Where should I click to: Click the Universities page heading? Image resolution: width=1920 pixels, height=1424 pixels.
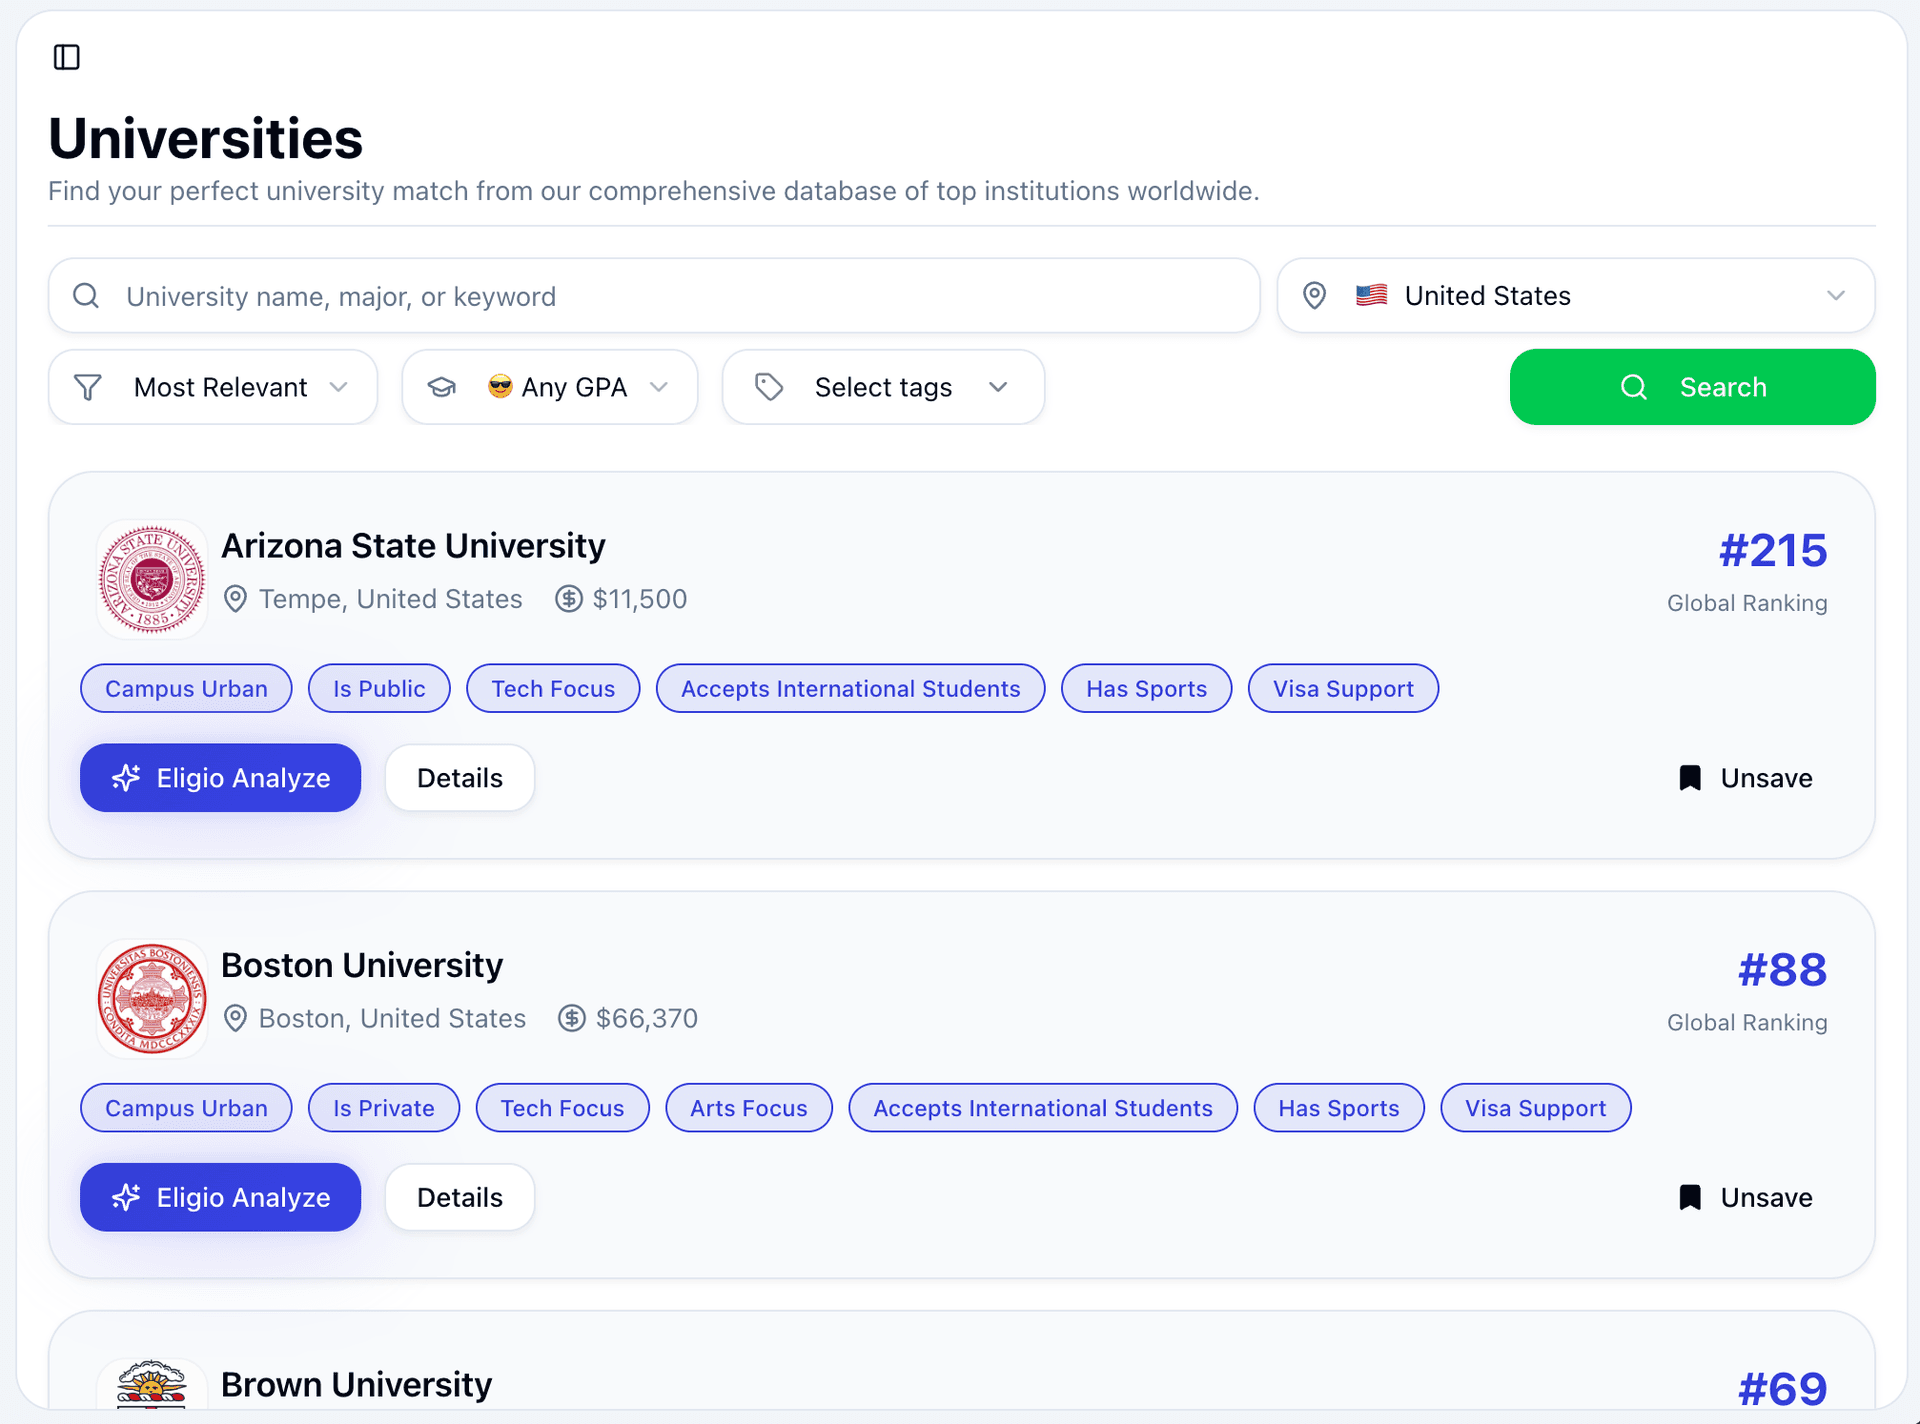point(206,138)
